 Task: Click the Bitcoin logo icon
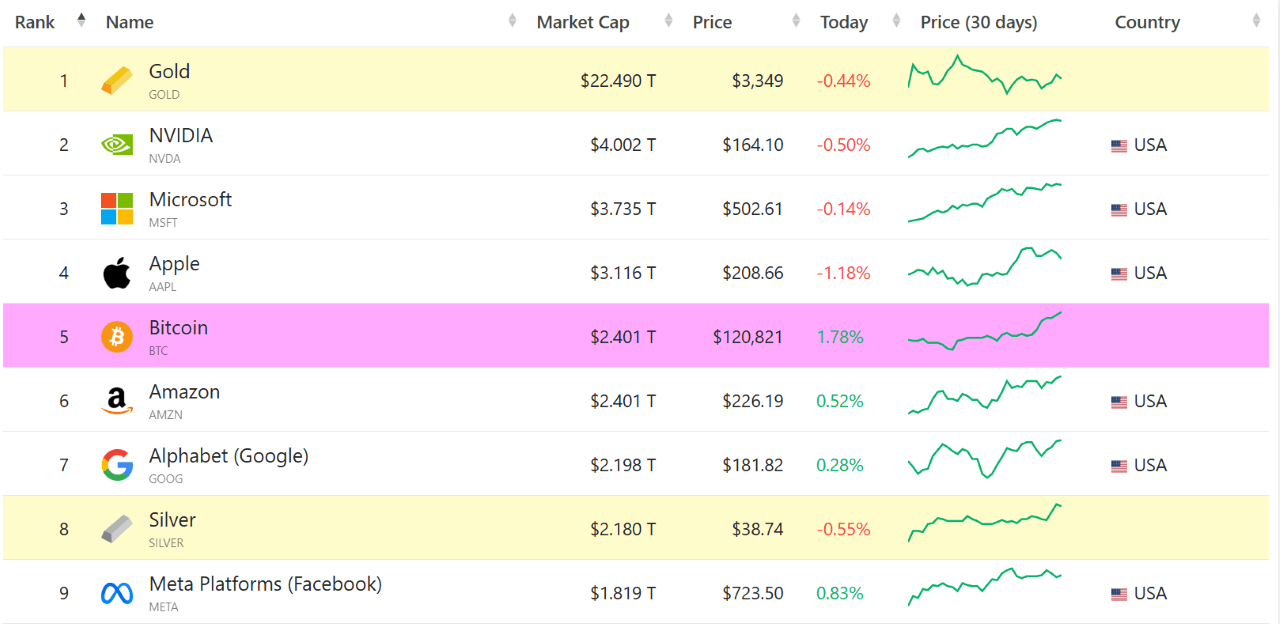(x=117, y=337)
